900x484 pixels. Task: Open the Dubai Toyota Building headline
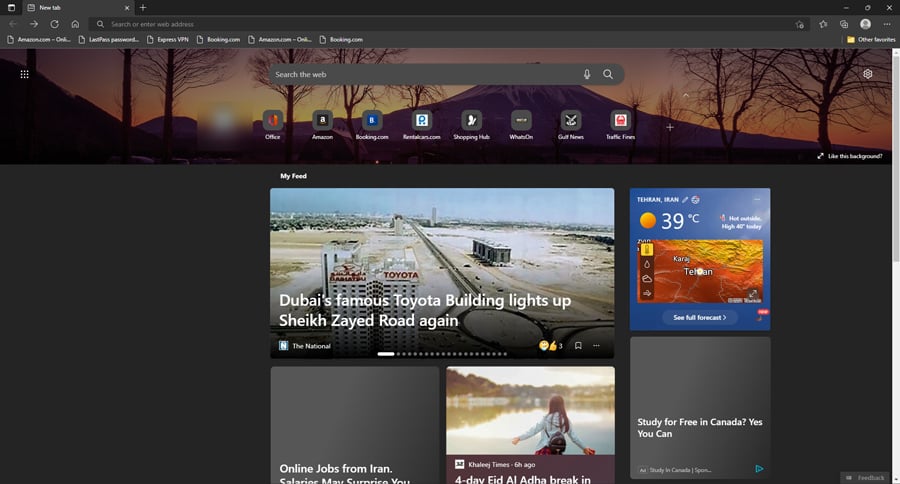tap(425, 311)
